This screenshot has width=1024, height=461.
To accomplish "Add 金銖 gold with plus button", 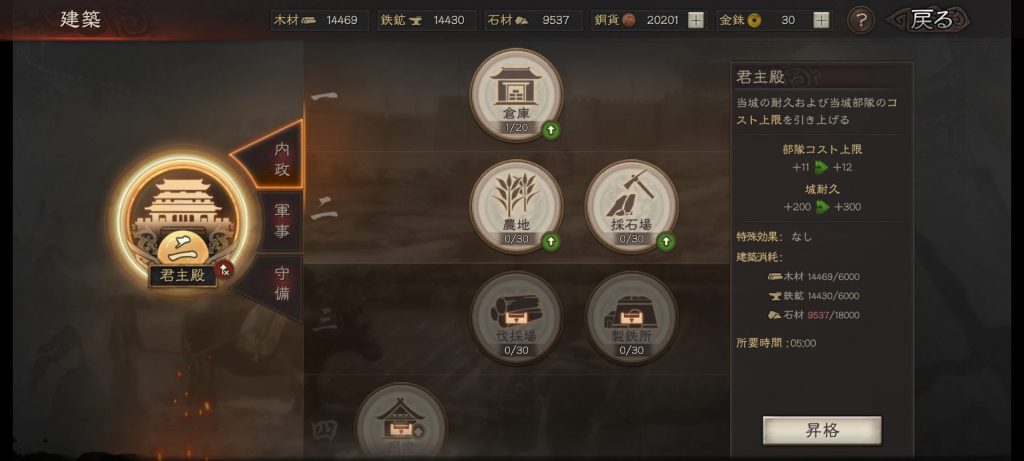I will [x=822, y=20].
